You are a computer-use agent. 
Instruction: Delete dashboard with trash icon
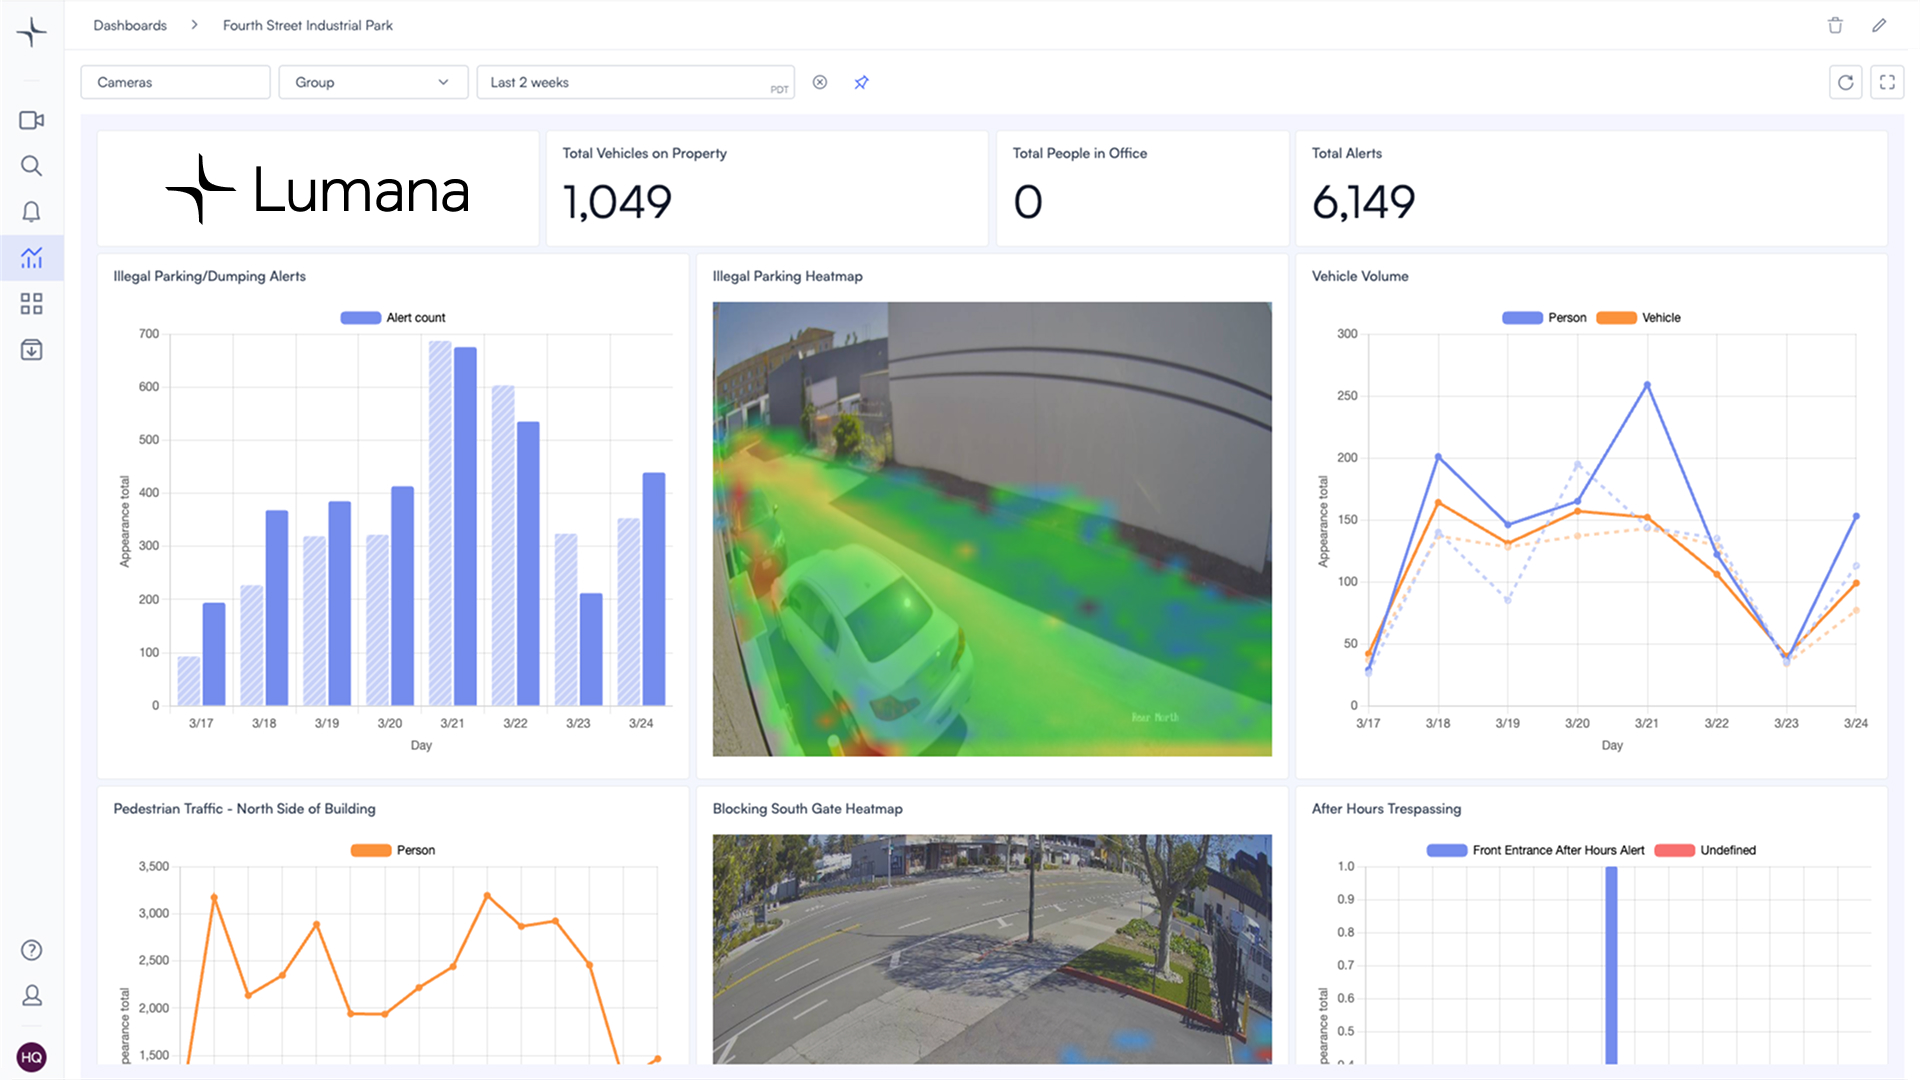pos(1835,25)
